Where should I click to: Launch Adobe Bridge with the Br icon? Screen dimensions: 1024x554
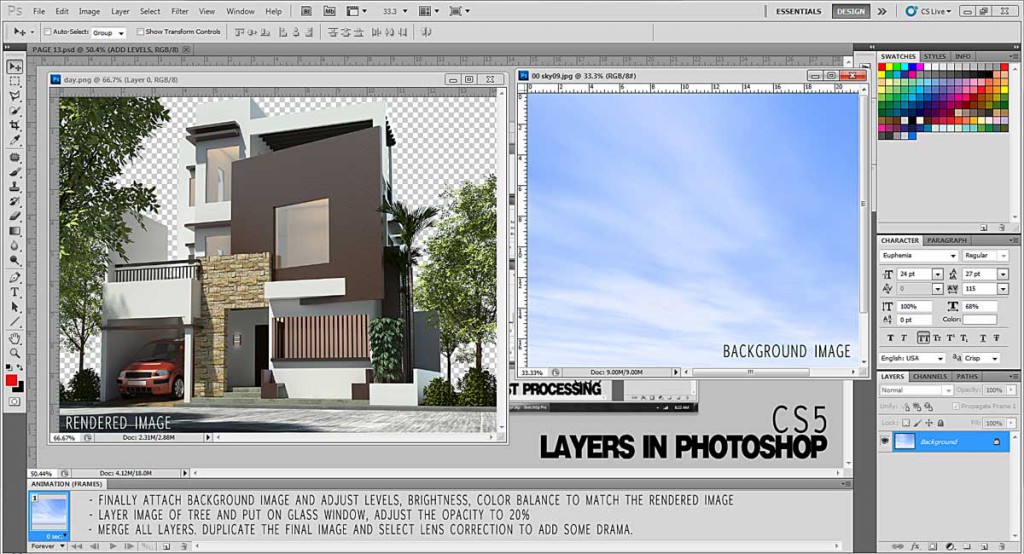tap(307, 11)
